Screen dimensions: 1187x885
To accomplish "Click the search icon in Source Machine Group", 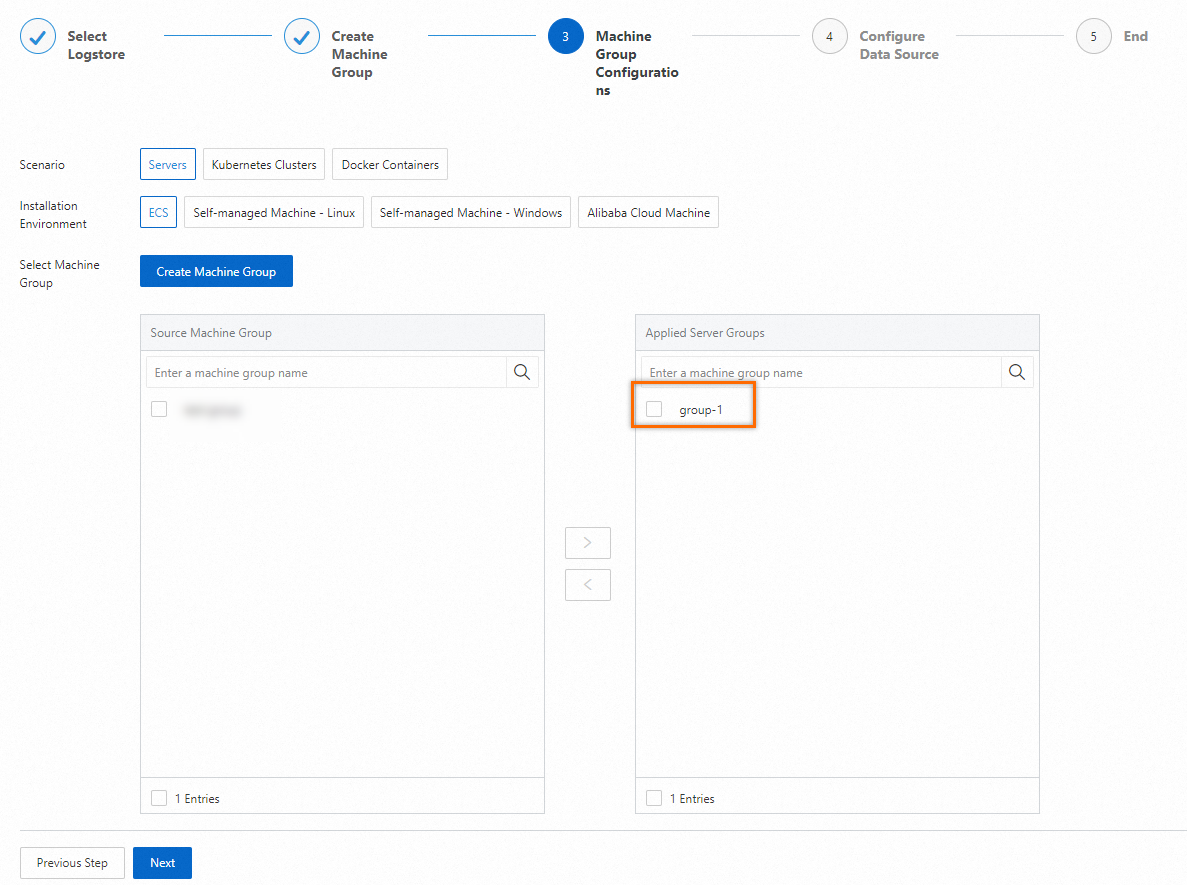I will click(522, 372).
